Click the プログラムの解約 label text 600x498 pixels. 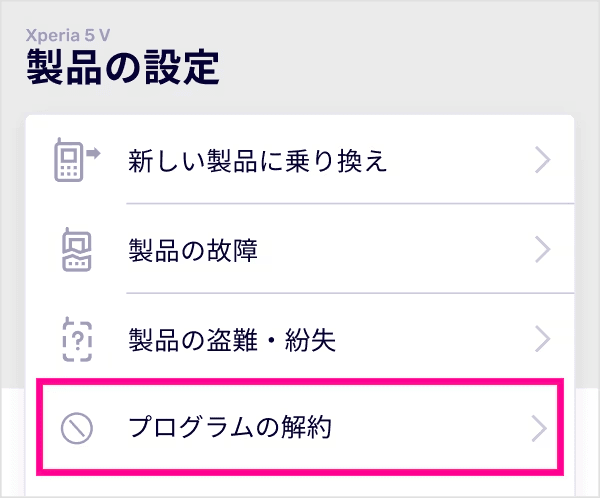(230, 428)
